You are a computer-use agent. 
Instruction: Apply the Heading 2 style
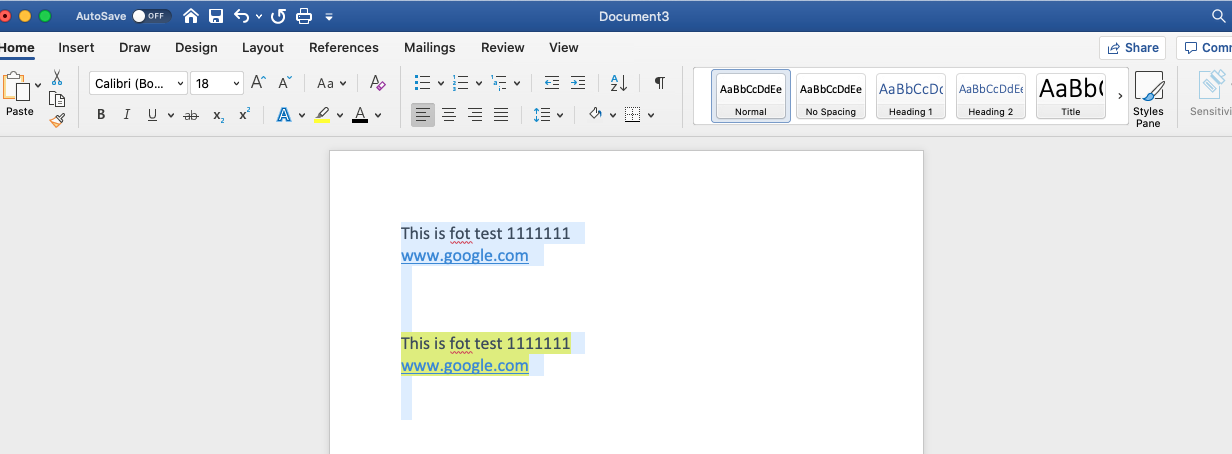click(991, 96)
